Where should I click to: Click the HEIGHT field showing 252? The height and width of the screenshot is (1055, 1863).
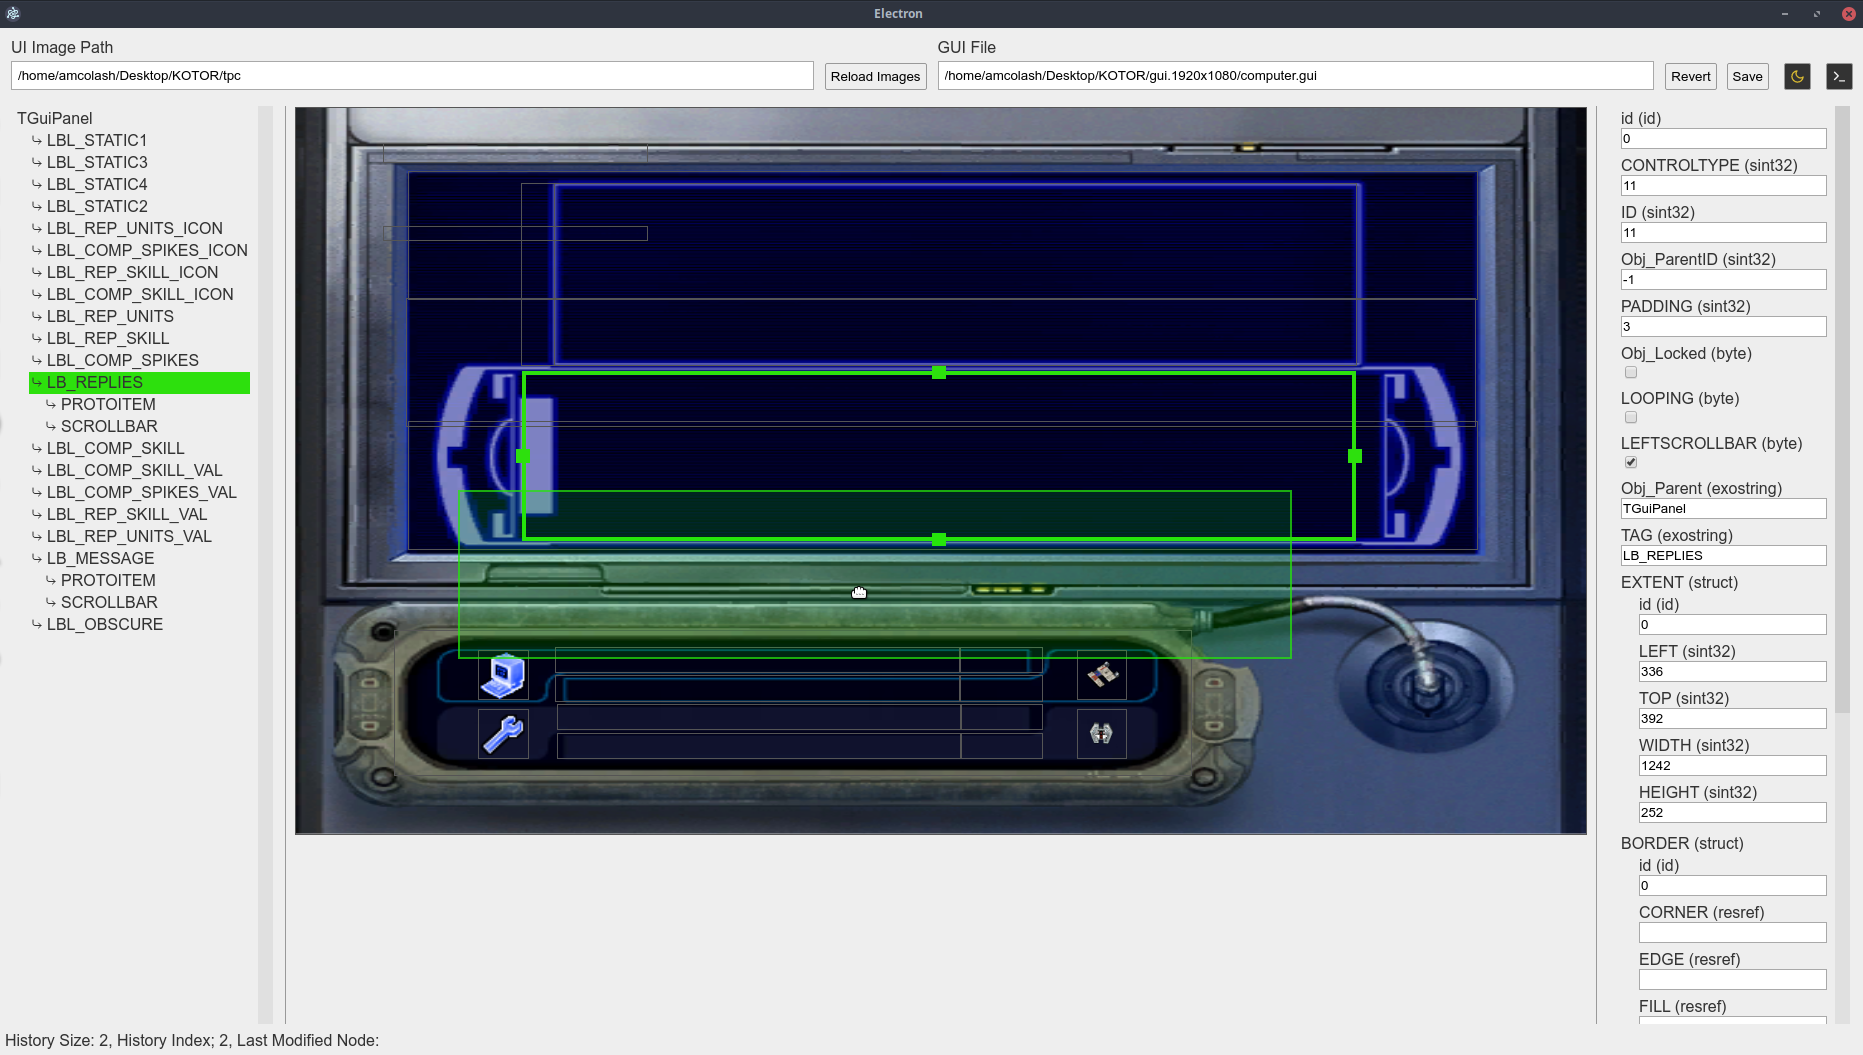click(x=1732, y=813)
